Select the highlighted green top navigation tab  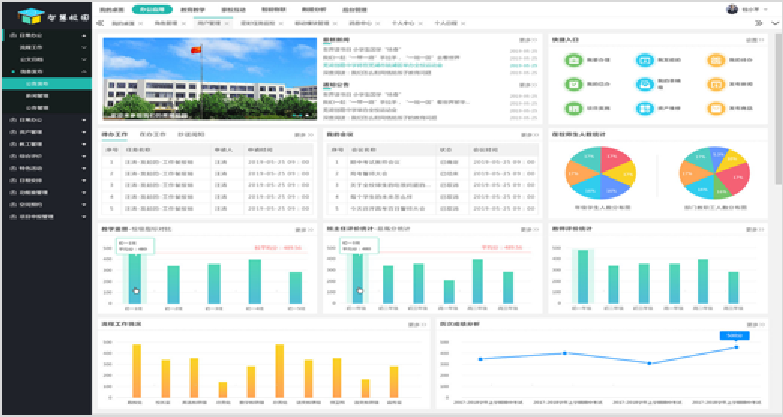[x=147, y=8]
